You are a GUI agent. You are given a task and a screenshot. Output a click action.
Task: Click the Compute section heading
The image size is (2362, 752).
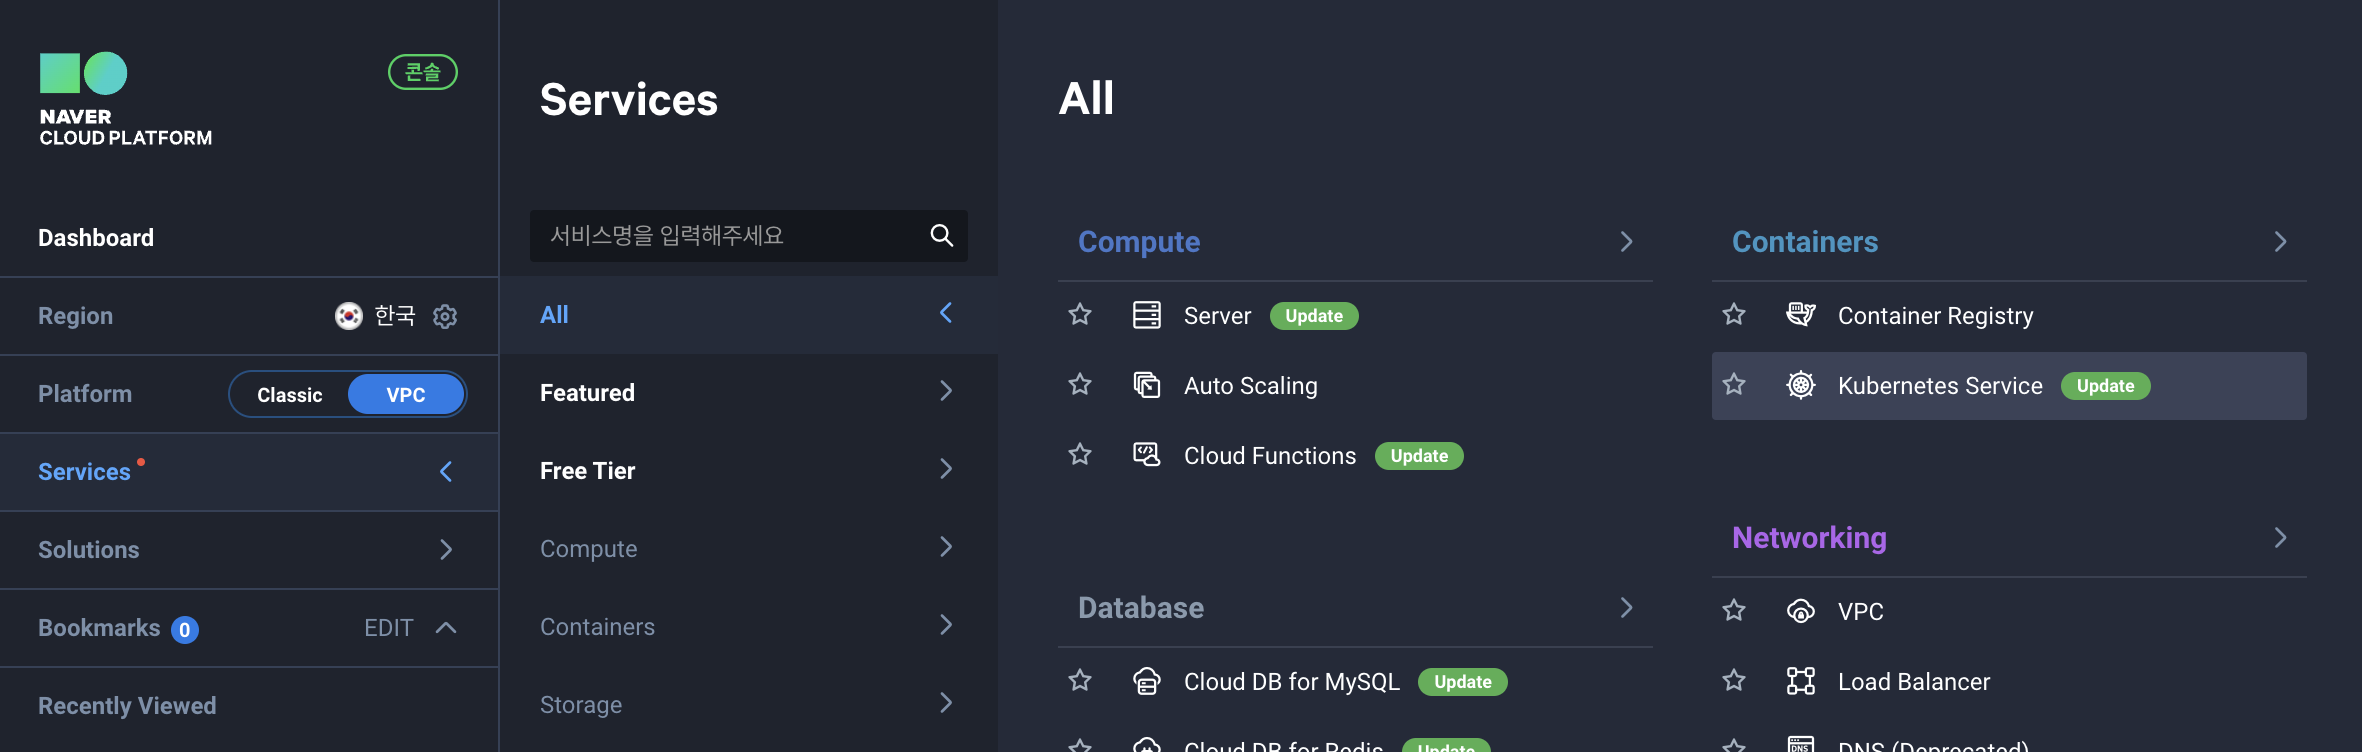pyautogui.click(x=1139, y=242)
